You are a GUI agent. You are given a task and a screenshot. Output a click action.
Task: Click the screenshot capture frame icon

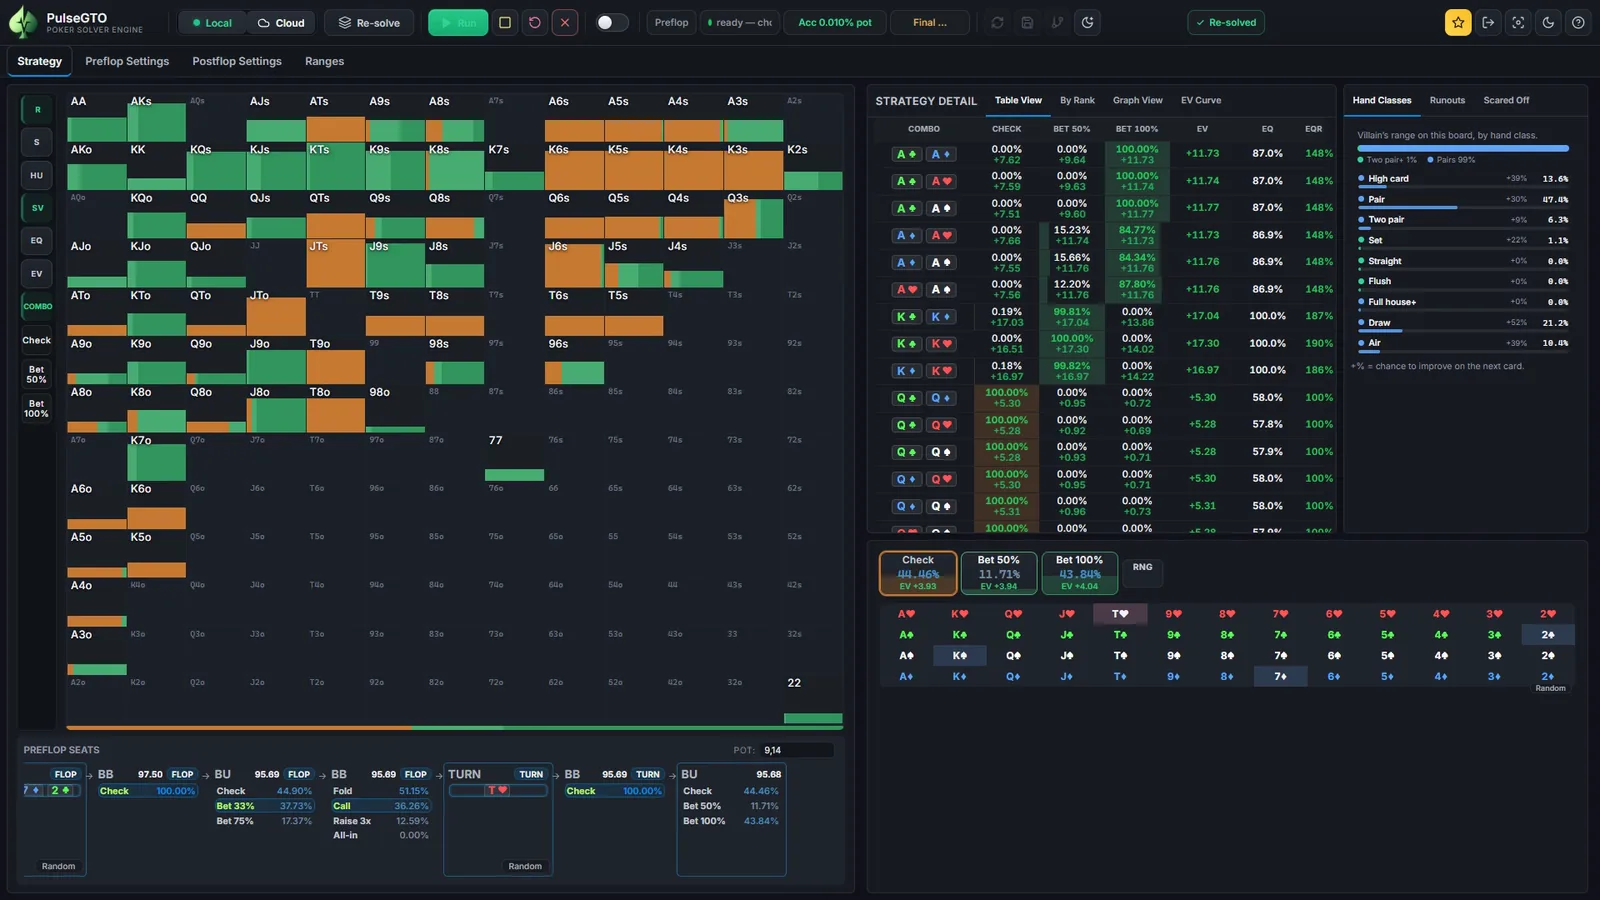1518,22
